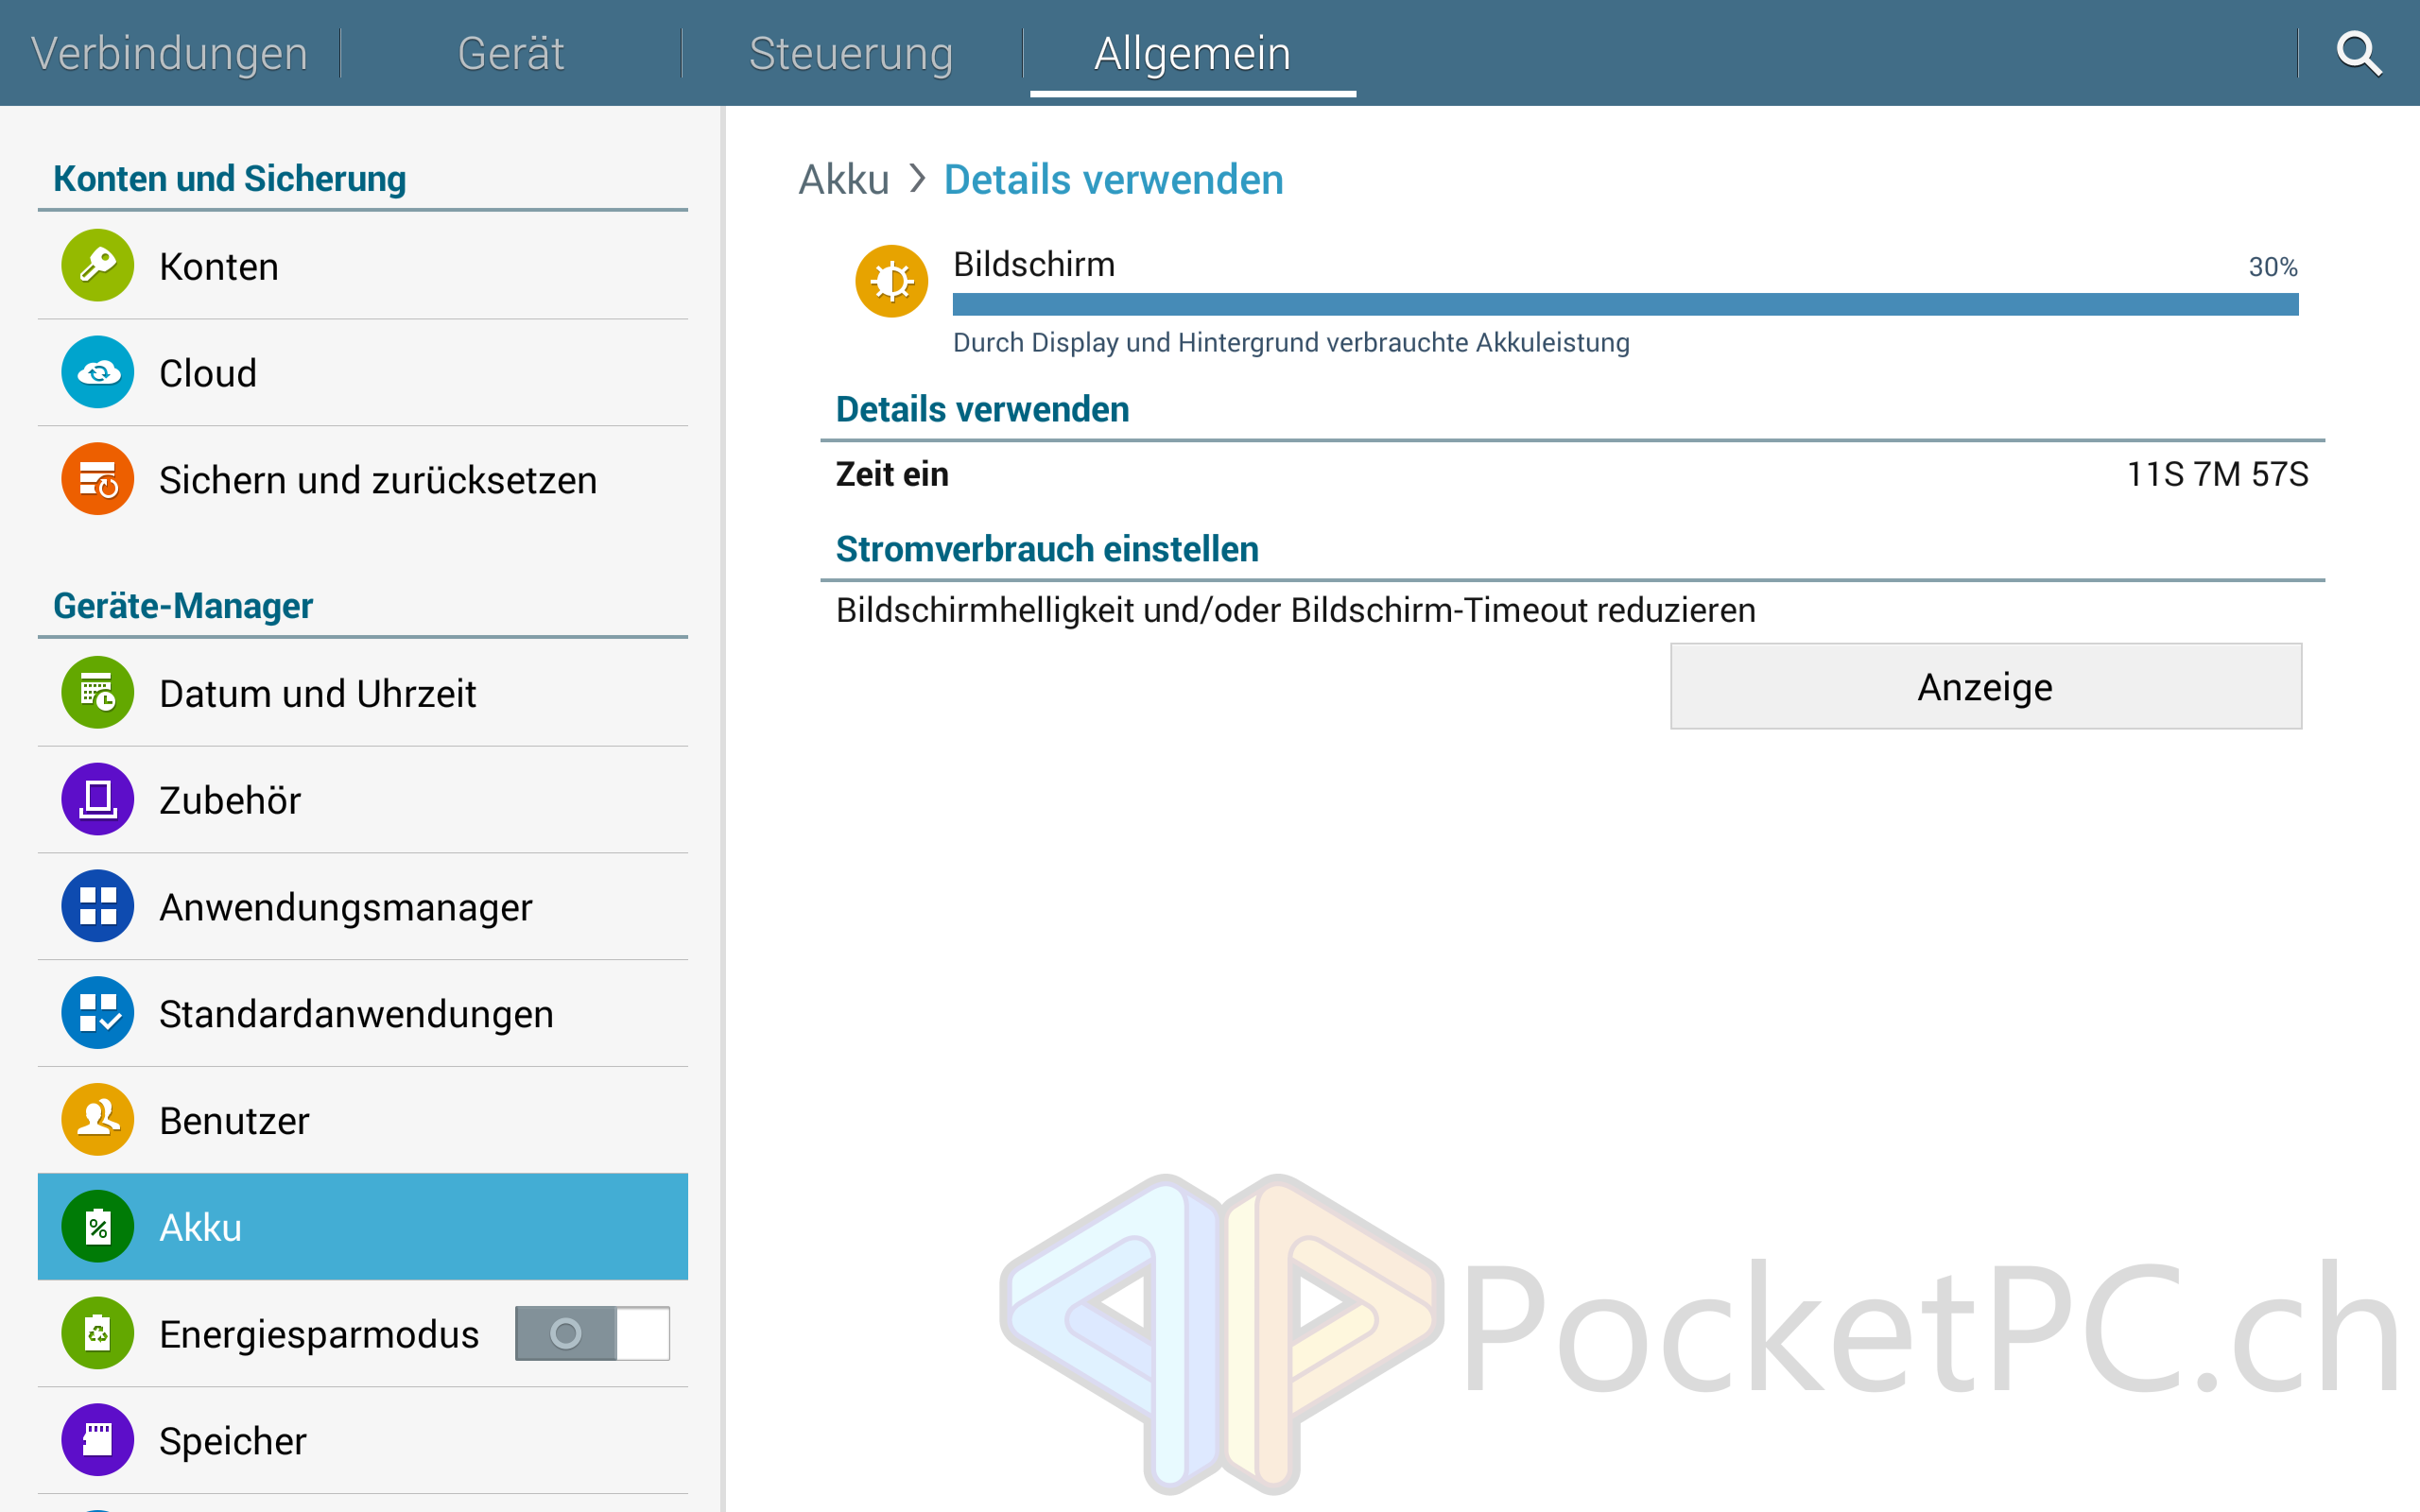Tap the Anwendungsmanager grid icon
This screenshot has width=2420, height=1512.
click(97, 906)
